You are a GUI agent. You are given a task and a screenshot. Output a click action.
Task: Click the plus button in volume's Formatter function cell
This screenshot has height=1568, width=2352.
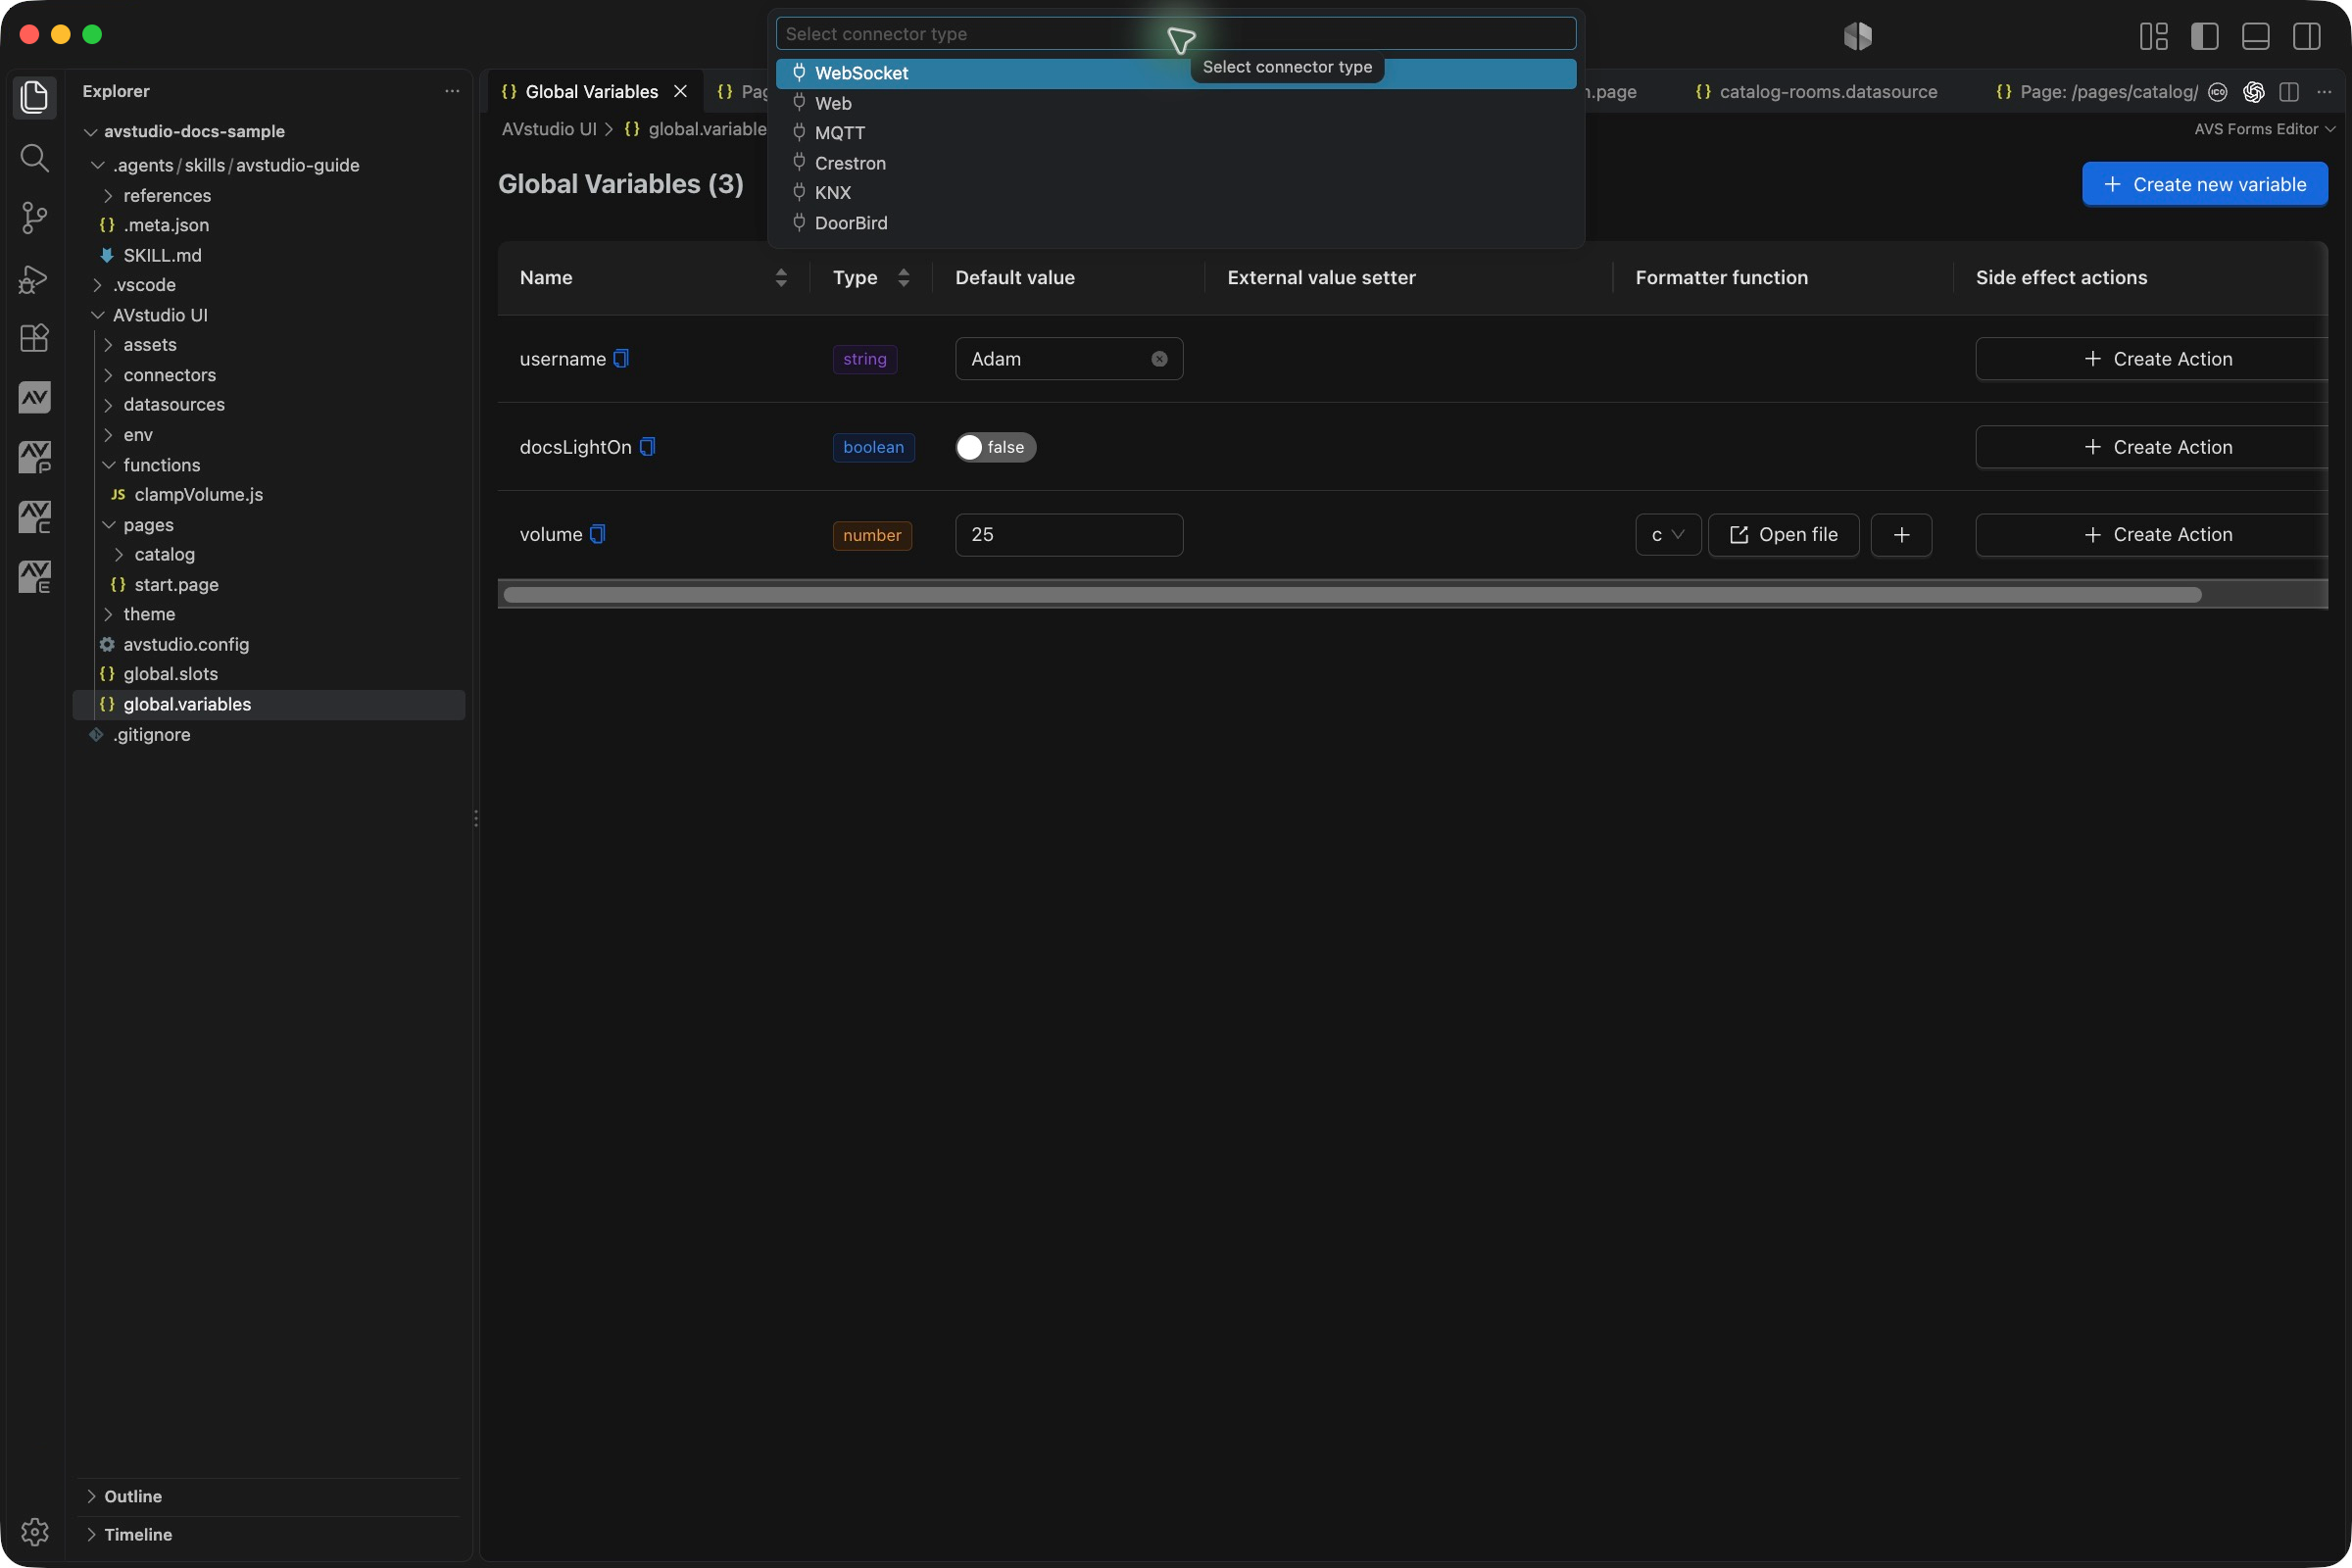(x=1901, y=535)
